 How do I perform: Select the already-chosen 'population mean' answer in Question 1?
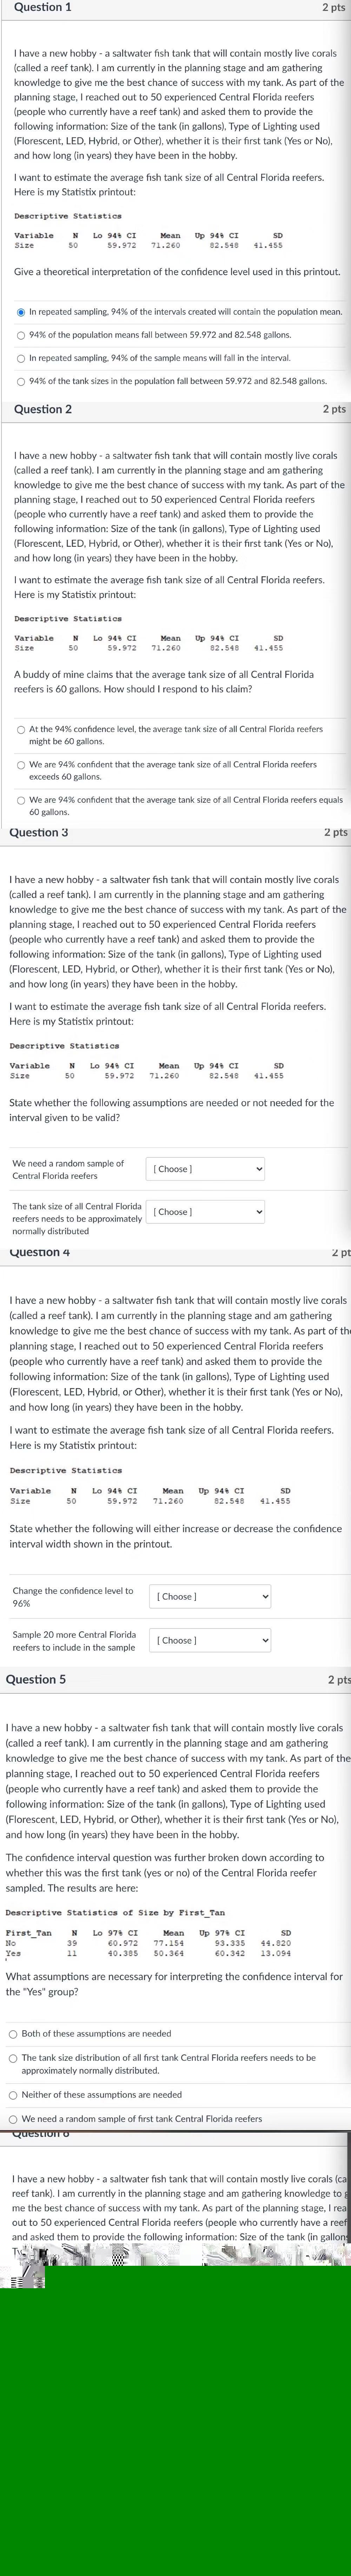(x=21, y=312)
